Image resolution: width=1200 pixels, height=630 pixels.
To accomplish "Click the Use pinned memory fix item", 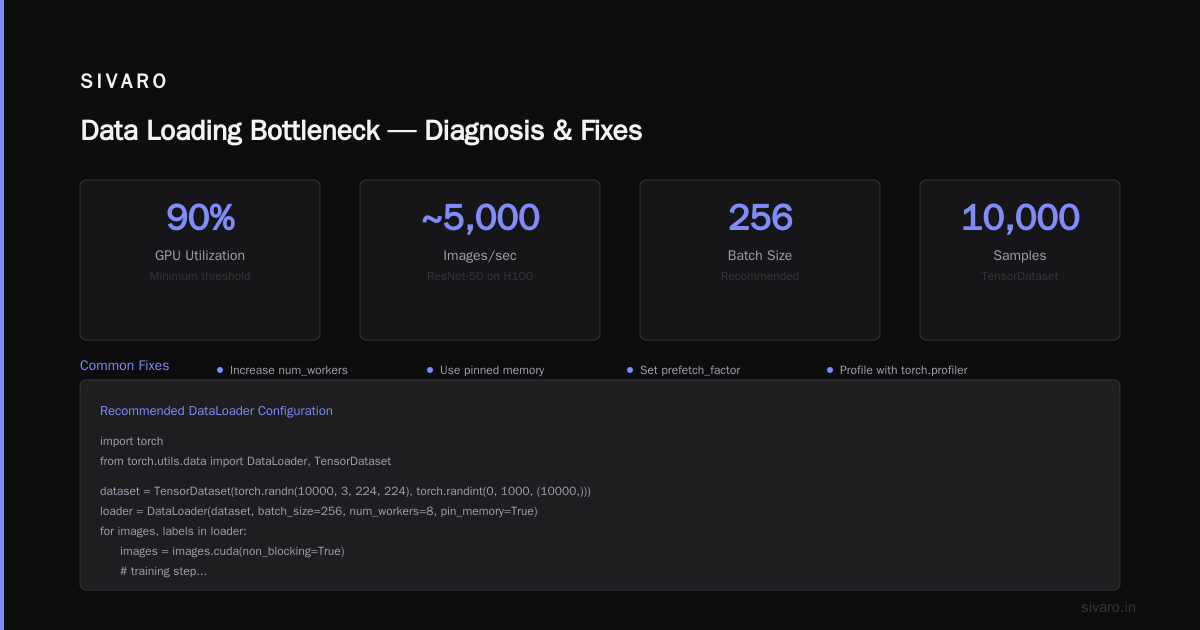I will [486, 370].
